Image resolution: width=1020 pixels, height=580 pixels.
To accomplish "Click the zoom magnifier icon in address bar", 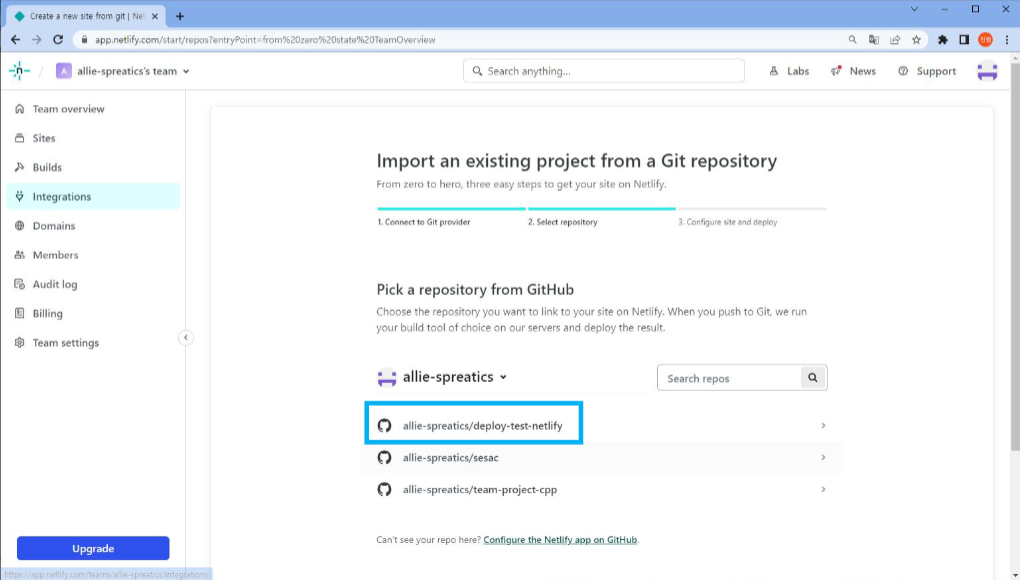I will [852, 40].
